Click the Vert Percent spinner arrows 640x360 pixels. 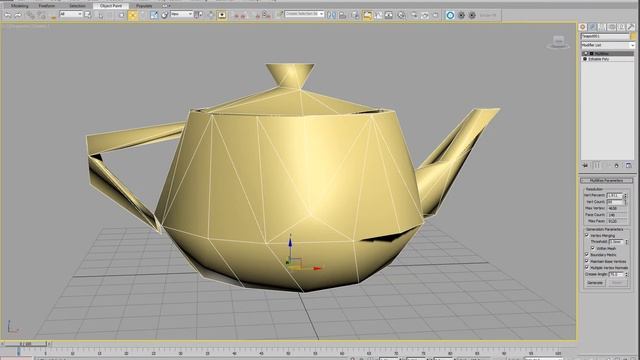tap(626, 196)
